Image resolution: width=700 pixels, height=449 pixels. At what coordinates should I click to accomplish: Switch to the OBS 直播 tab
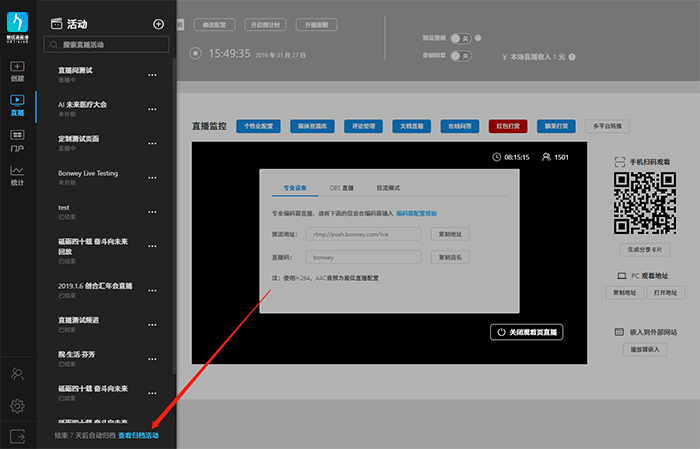click(342, 187)
